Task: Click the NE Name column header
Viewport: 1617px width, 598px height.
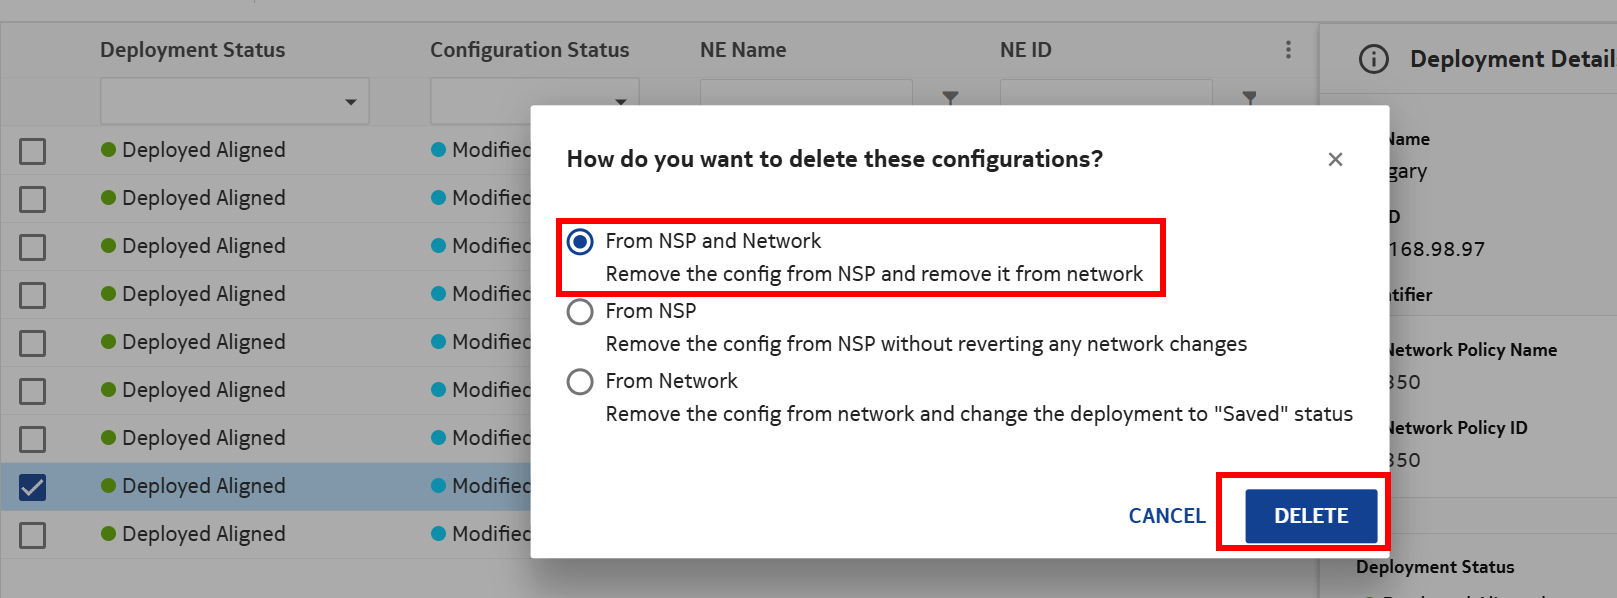Action: (x=743, y=50)
